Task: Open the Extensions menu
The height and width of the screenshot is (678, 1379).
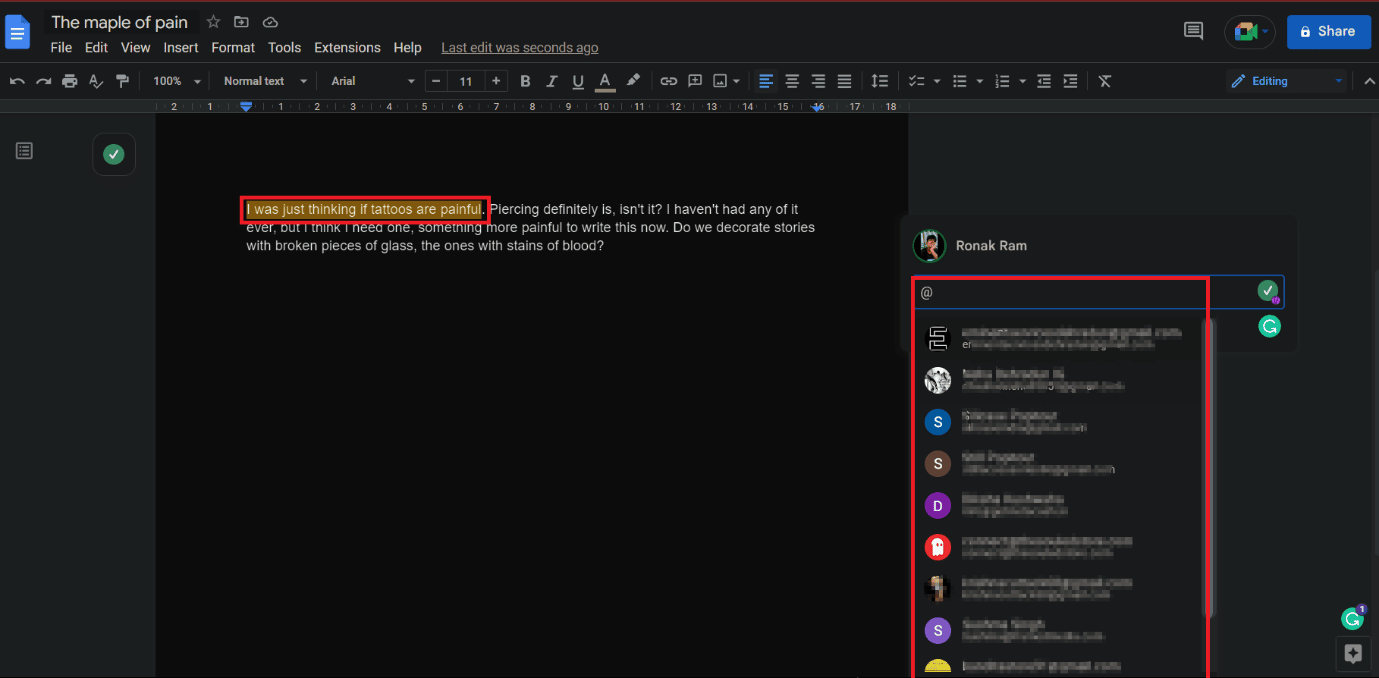Action: coord(347,48)
